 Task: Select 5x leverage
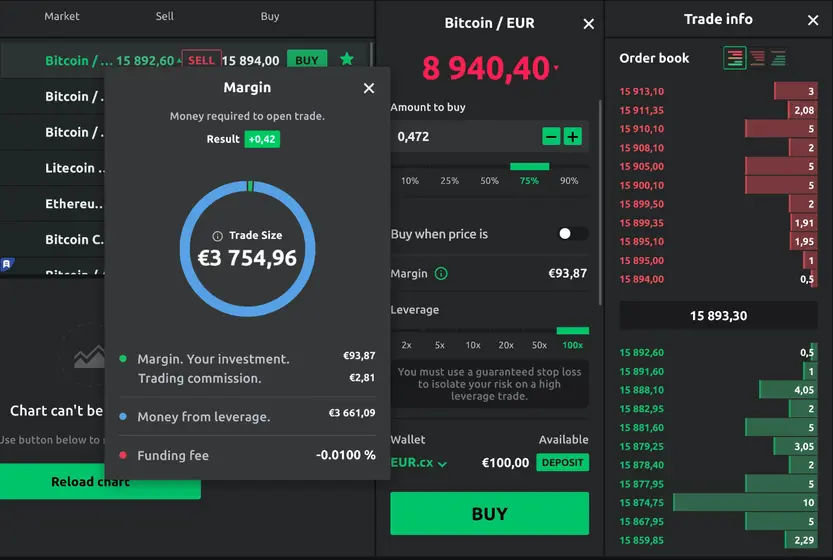[x=440, y=345]
